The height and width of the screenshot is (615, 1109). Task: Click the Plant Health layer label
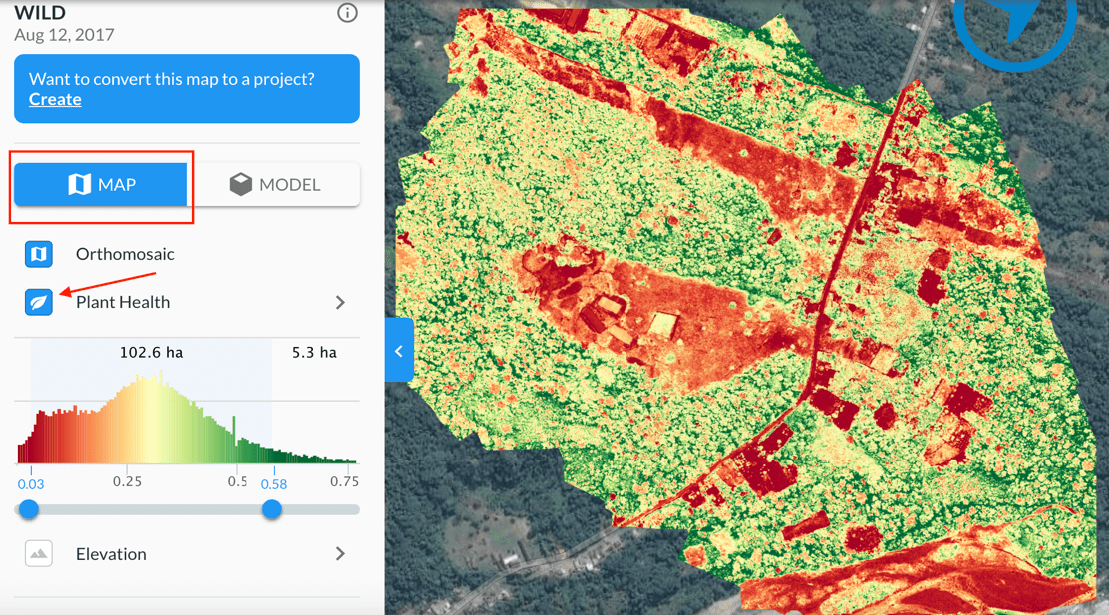tap(123, 303)
